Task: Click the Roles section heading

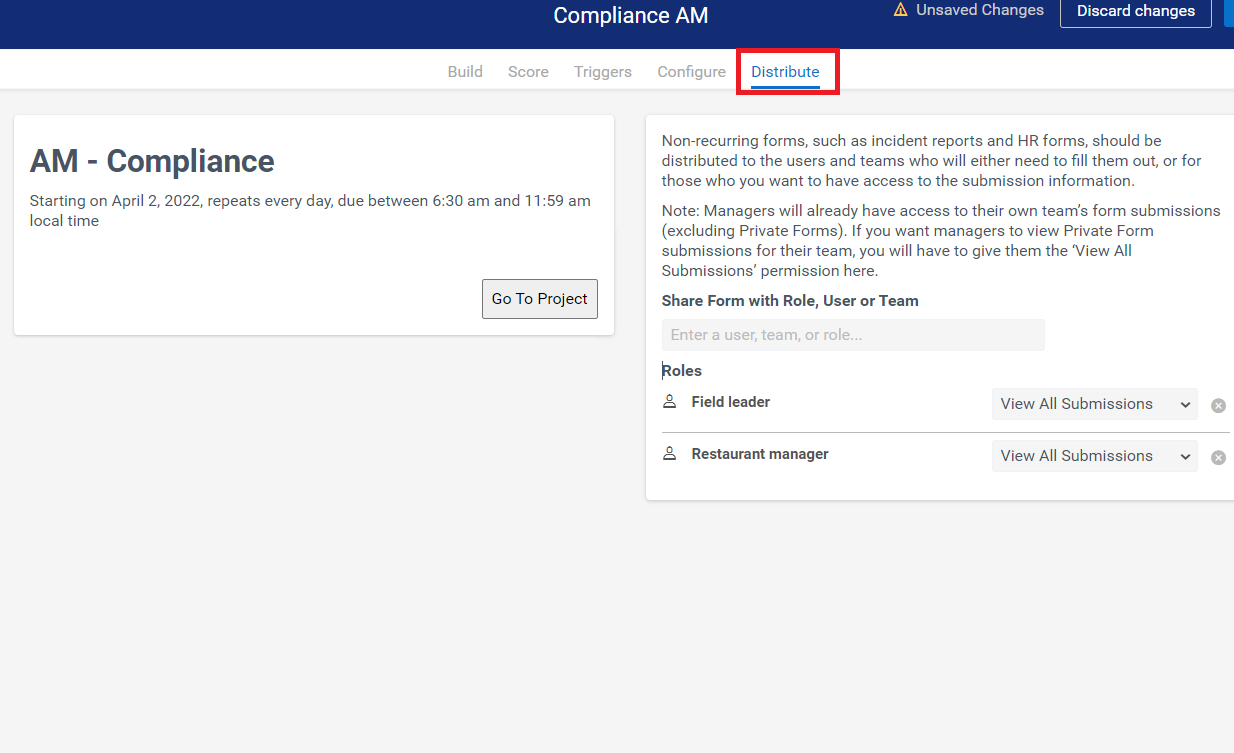Action: pyautogui.click(x=682, y=371)
